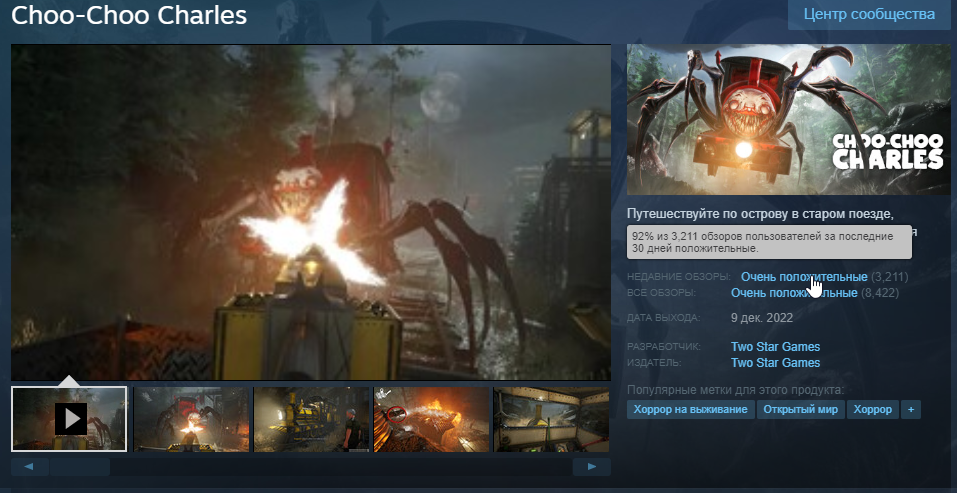Select the yellow train in cave thumbnail
957x493 pixels.
[x=311, y=419]
